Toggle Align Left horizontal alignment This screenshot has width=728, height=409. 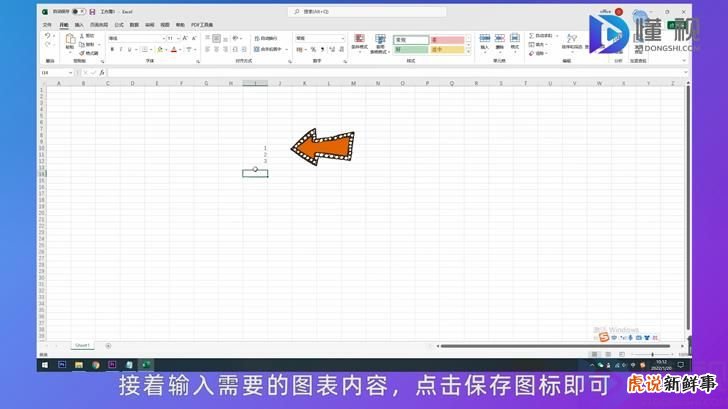[x=208, y=49]
